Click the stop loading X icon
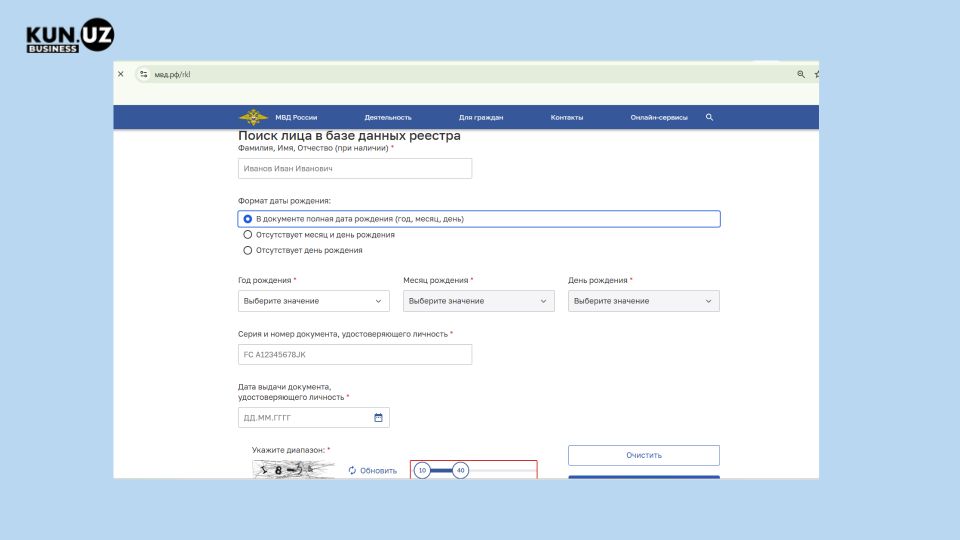960x540 pixels. click(121, 74)
